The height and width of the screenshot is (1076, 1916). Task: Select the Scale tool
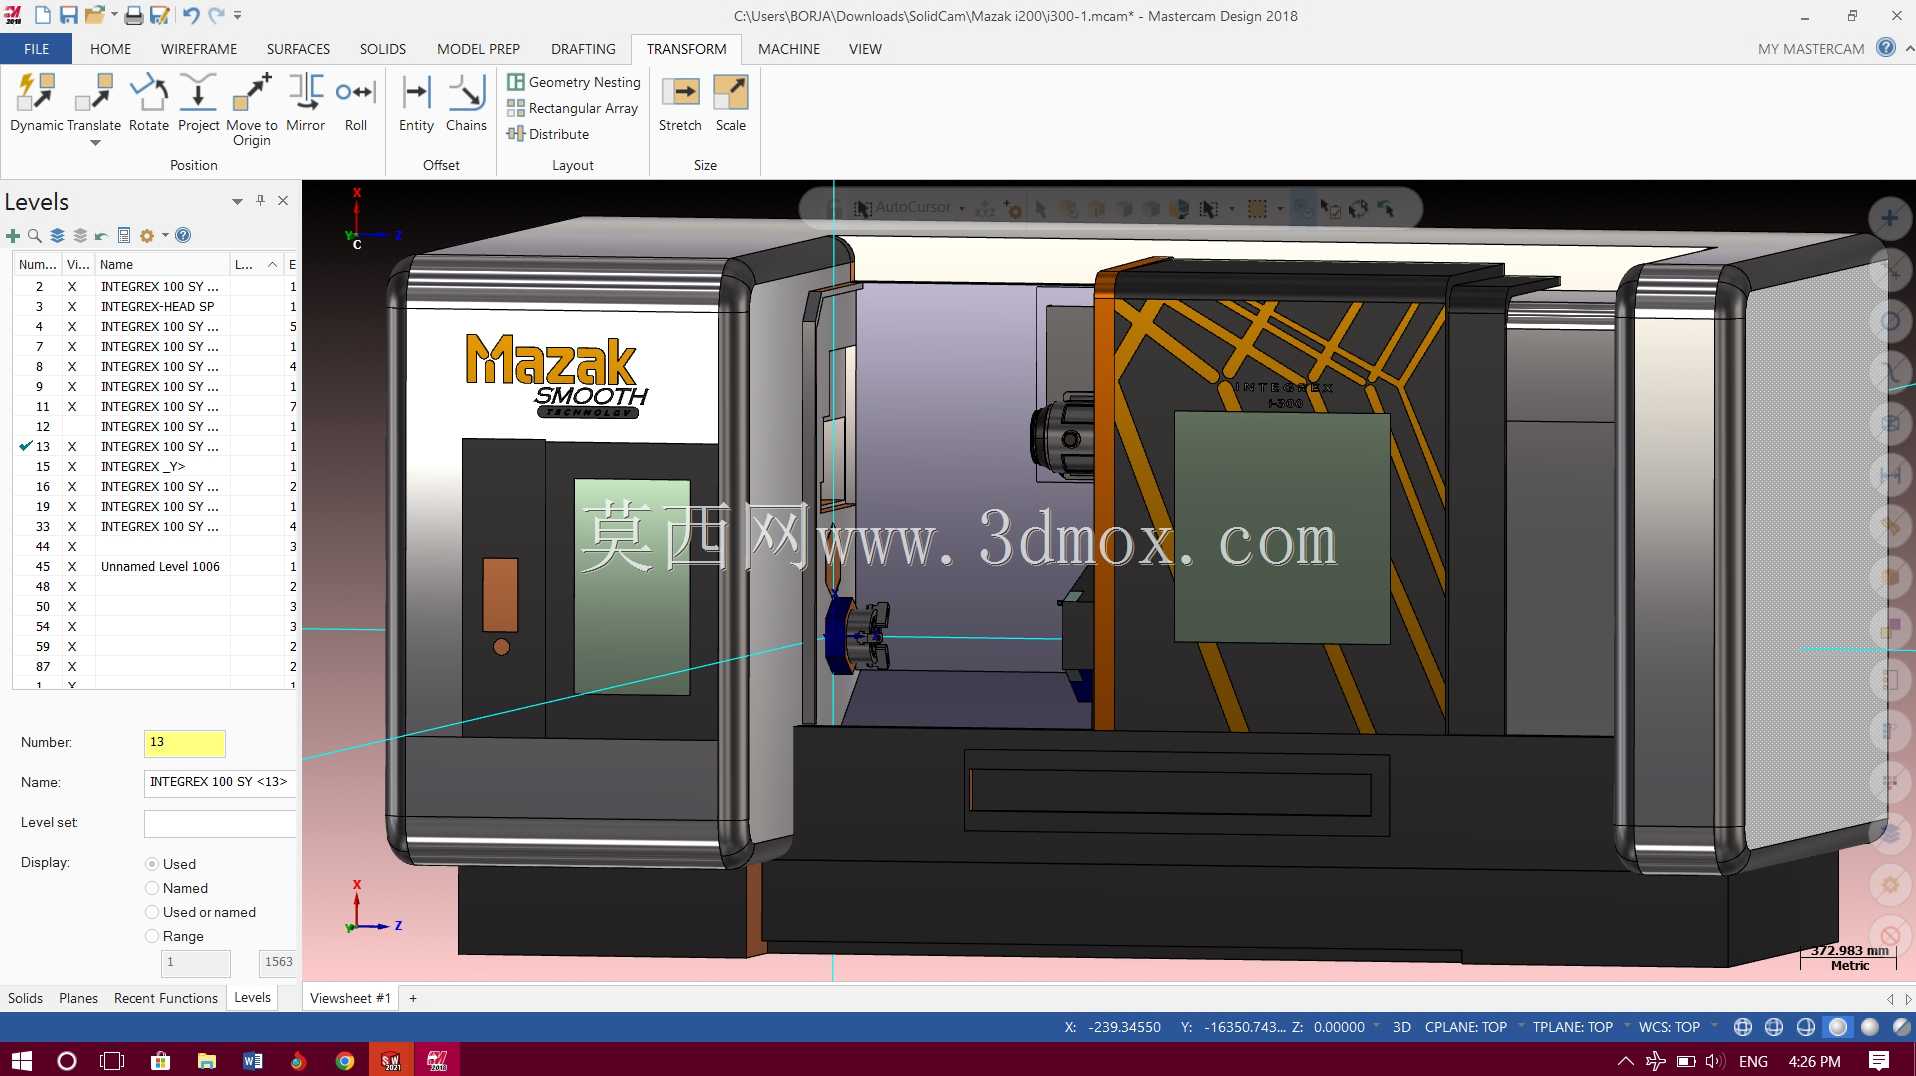pos(731,102)
